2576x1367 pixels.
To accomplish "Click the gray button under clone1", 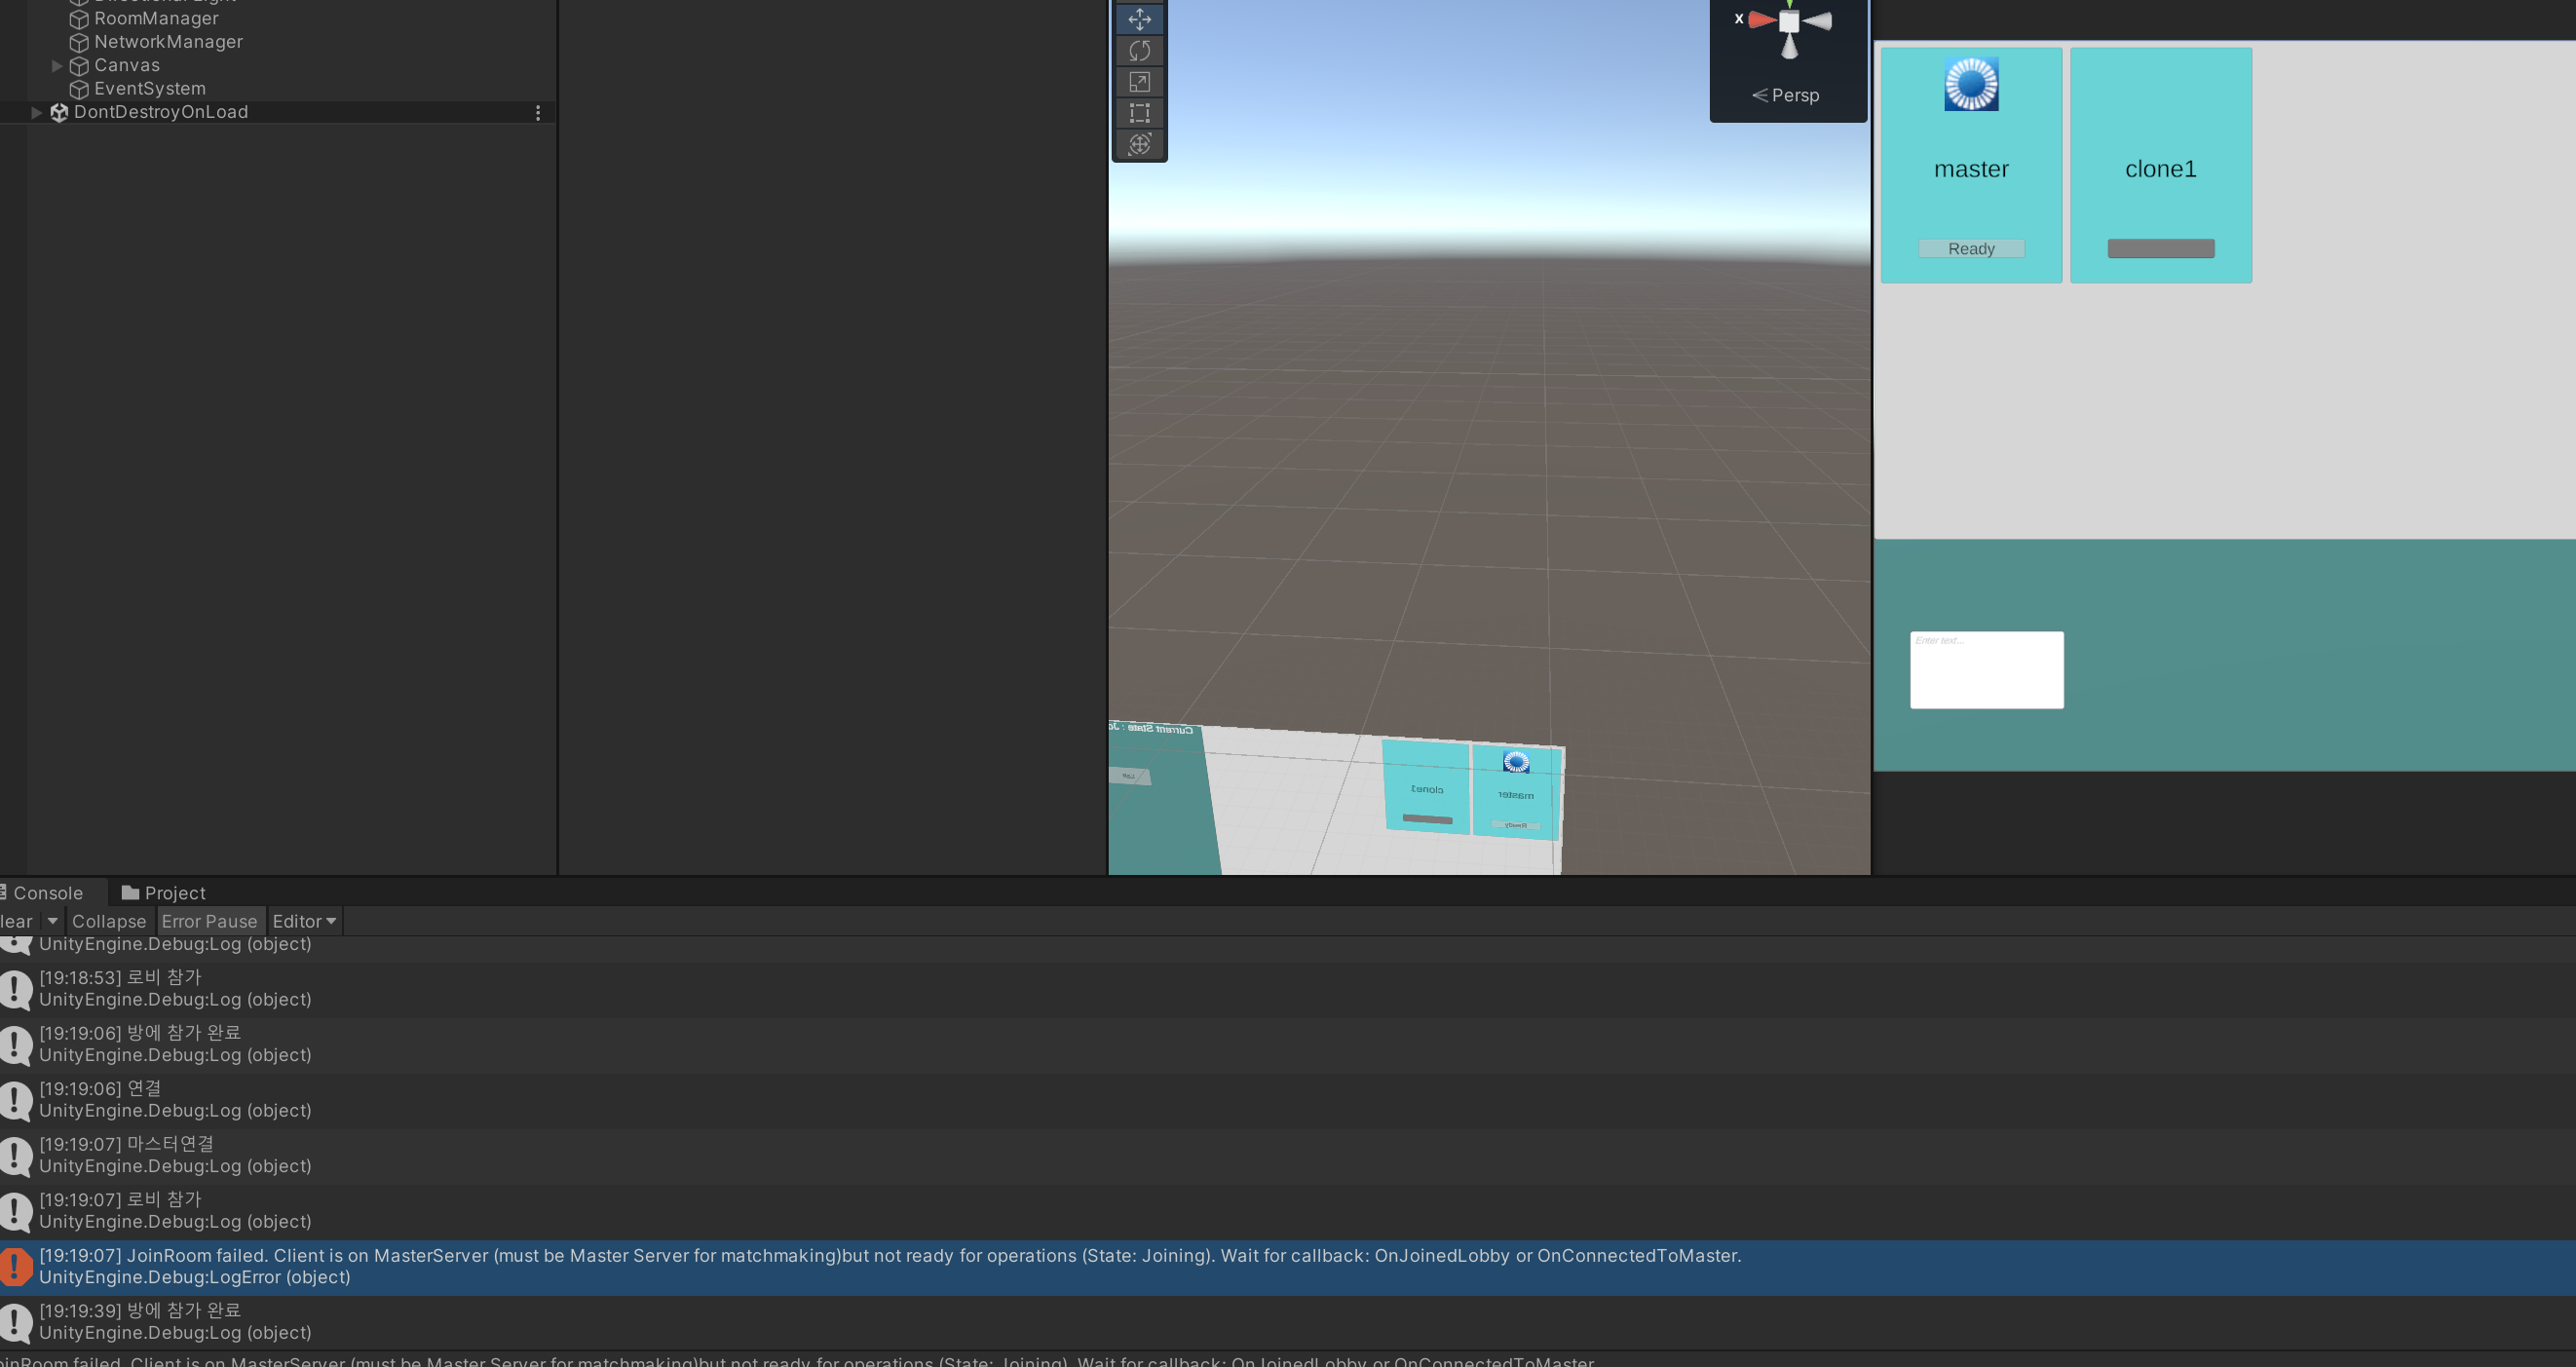I will tap(2160, 248).
